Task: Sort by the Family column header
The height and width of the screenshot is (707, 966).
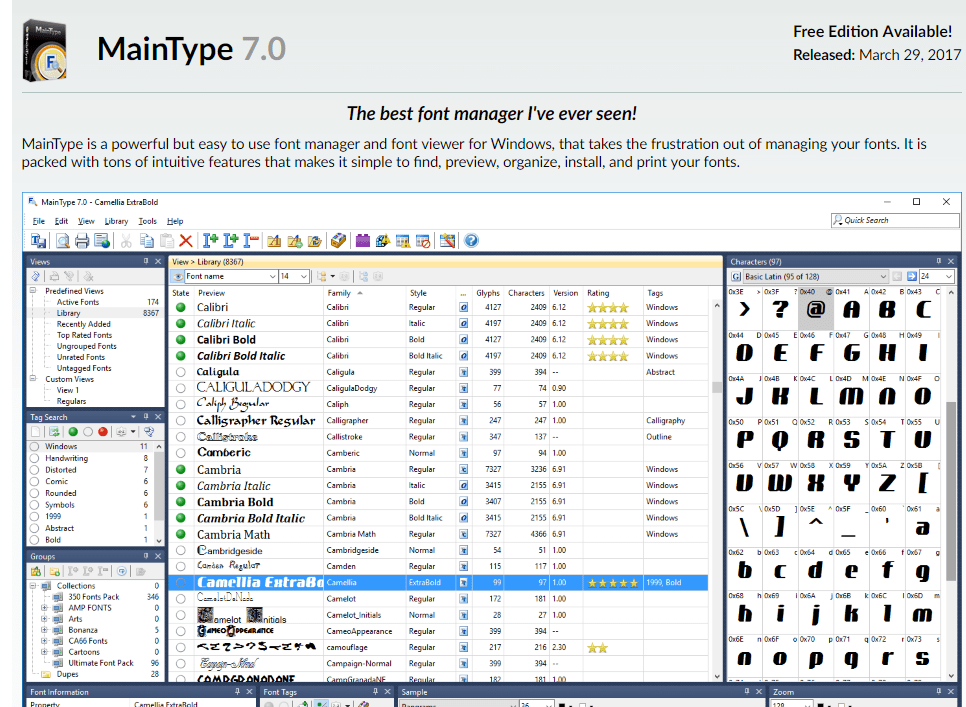Action: (x=365, y=293)
